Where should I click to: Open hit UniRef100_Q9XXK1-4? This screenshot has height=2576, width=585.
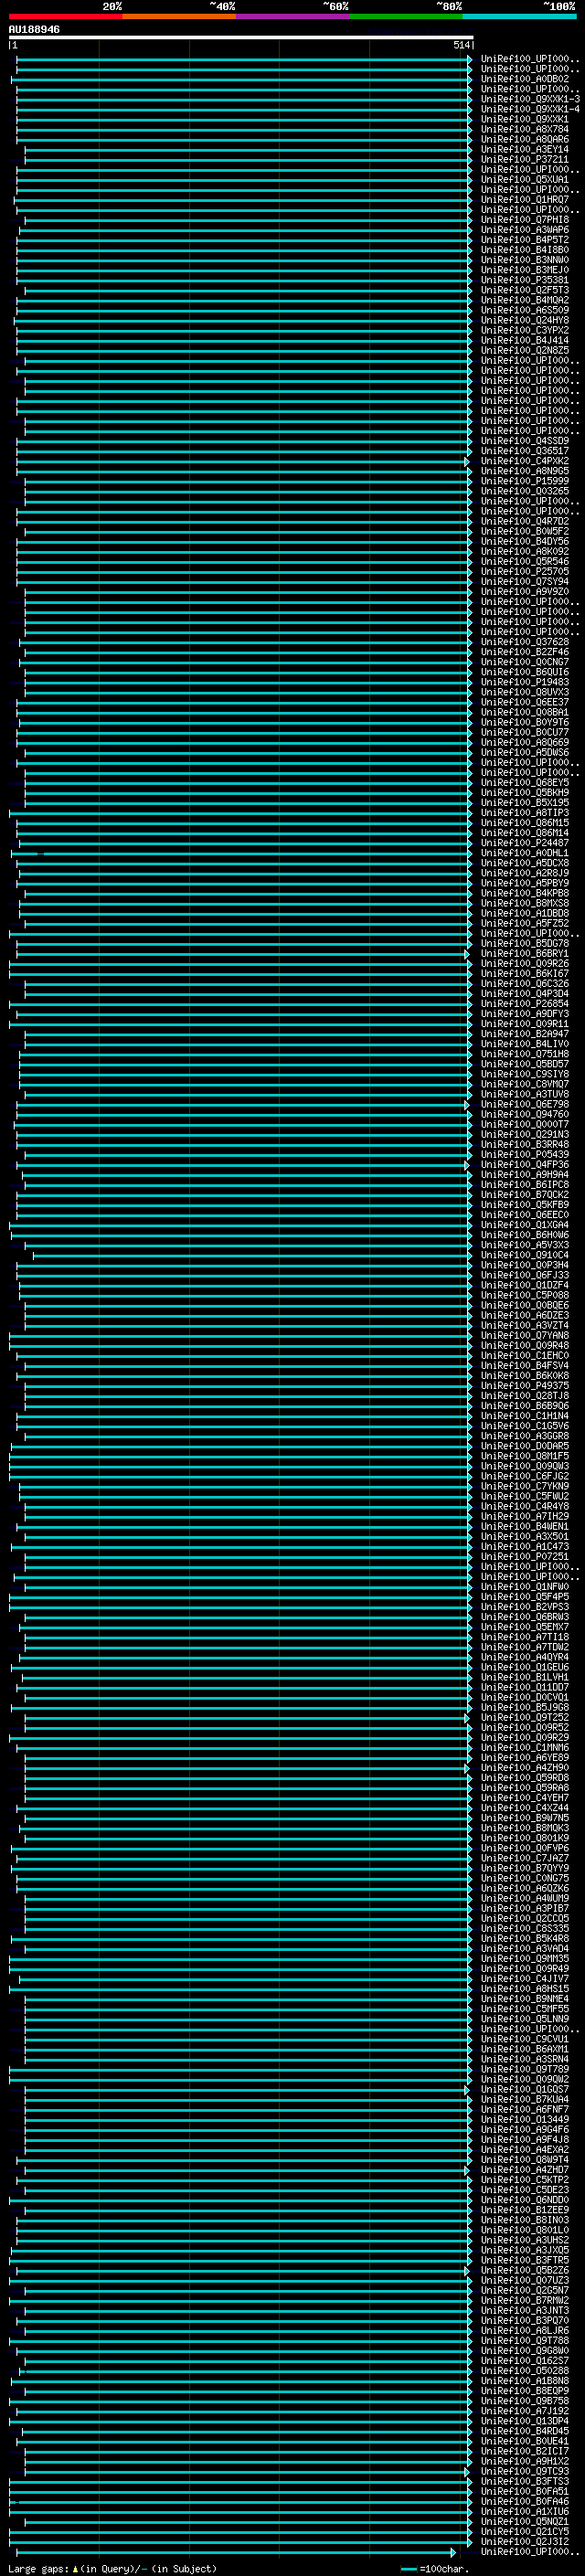pos(530,109)
